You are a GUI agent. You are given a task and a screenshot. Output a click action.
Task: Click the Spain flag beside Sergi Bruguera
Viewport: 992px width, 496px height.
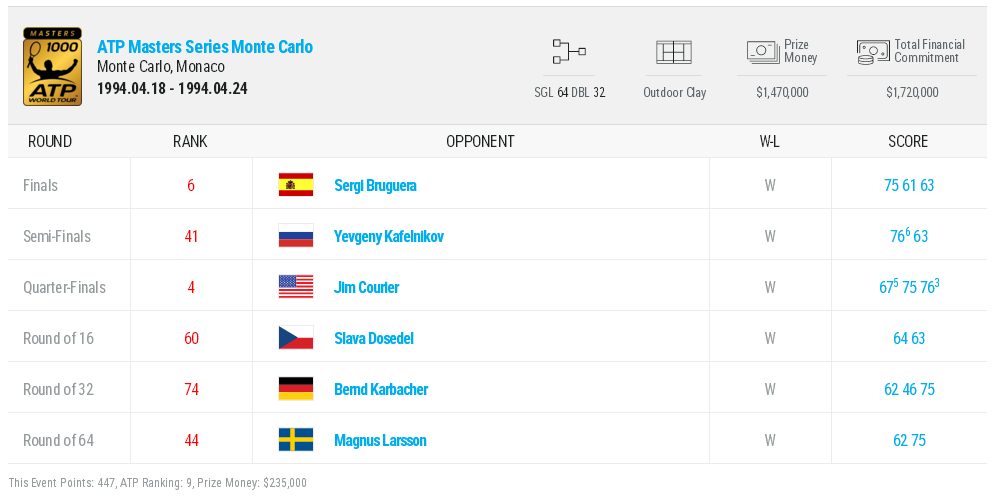[x=296, y=185]
